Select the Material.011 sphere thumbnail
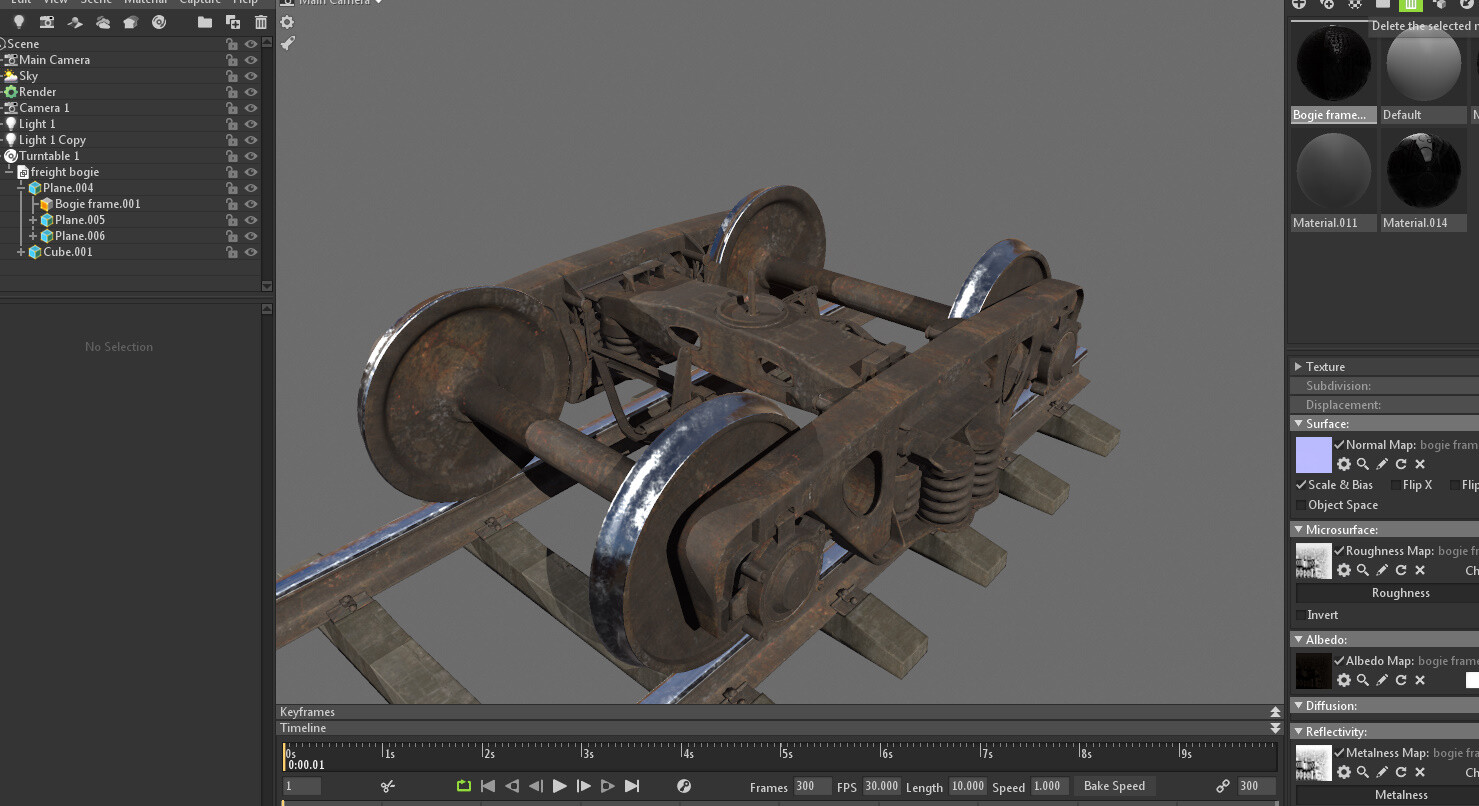 (x=1333, y=170)
